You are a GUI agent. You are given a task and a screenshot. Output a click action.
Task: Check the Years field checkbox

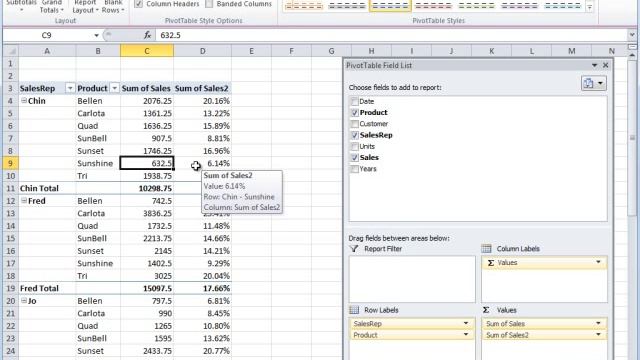(355, 169)
